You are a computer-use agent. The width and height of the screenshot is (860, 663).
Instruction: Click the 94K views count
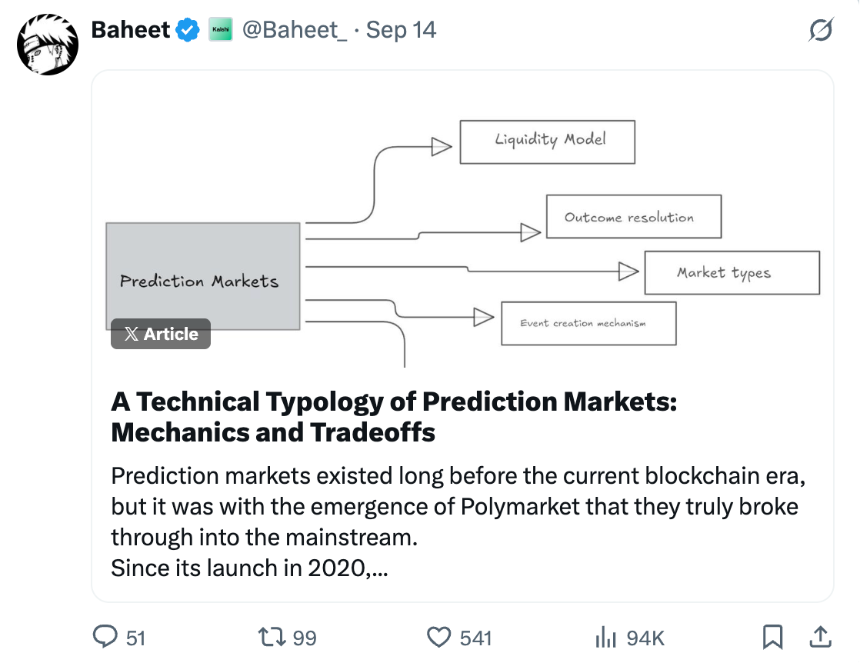click(x=645, y=638)
